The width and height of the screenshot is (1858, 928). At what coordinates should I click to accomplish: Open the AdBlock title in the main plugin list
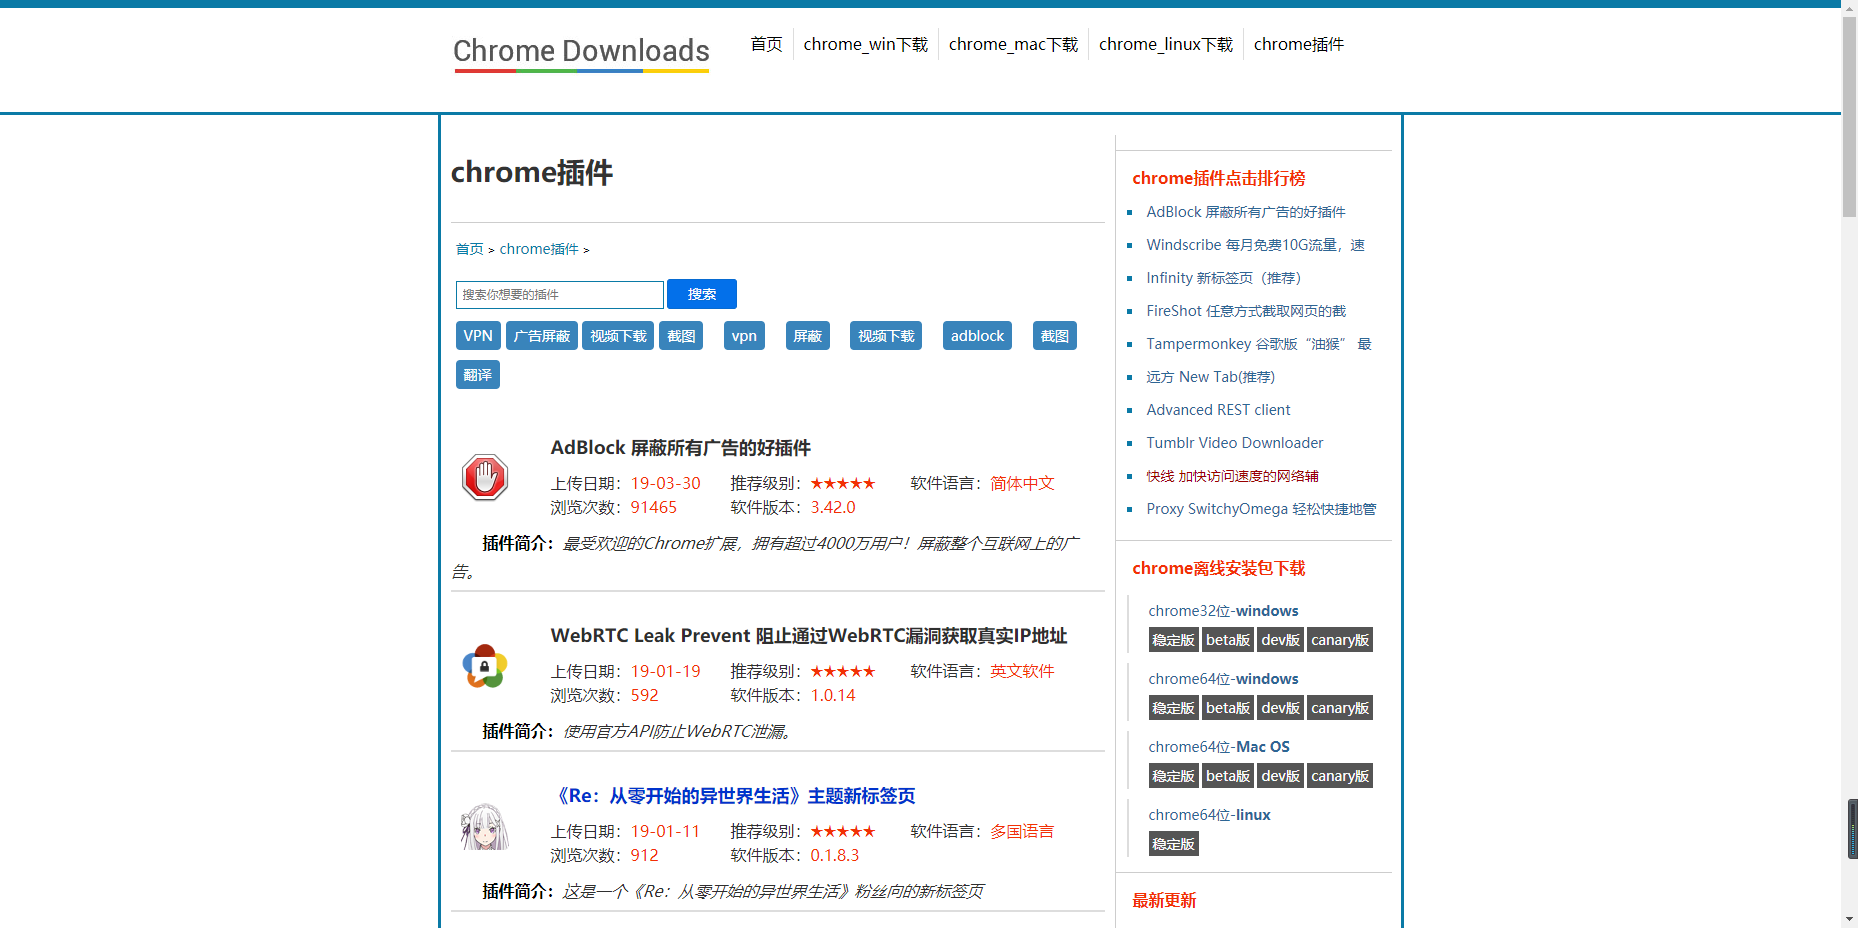coord(681,448)
